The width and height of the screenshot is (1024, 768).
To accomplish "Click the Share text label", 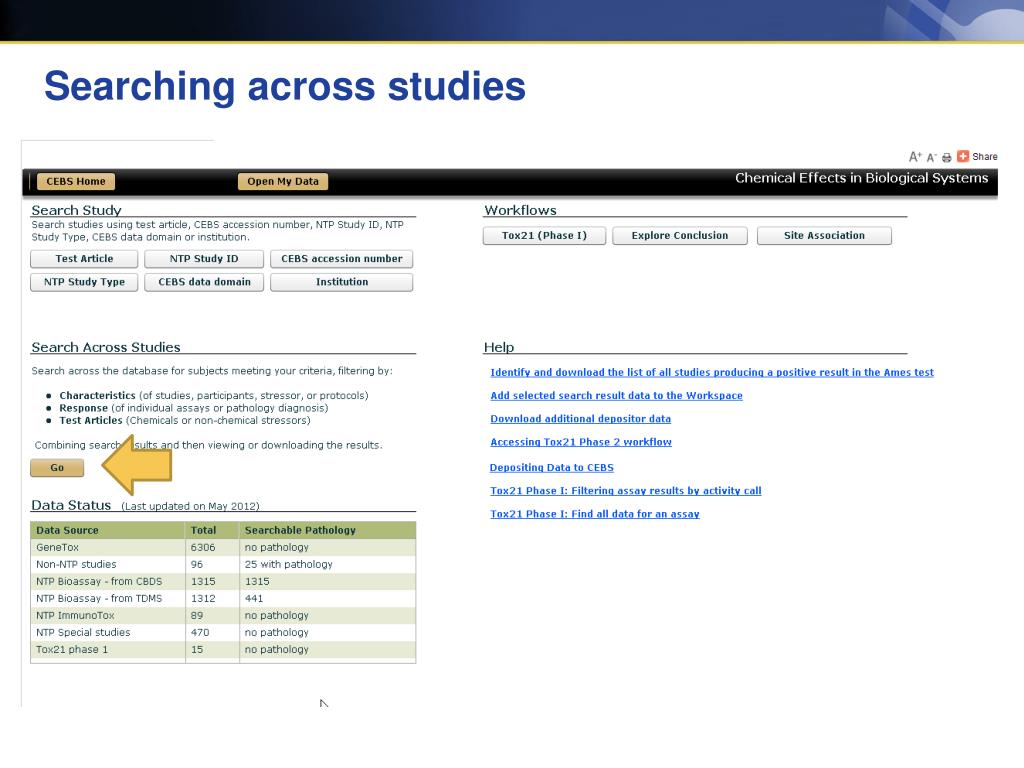I will pyautogui.click(x=985, y=157).
